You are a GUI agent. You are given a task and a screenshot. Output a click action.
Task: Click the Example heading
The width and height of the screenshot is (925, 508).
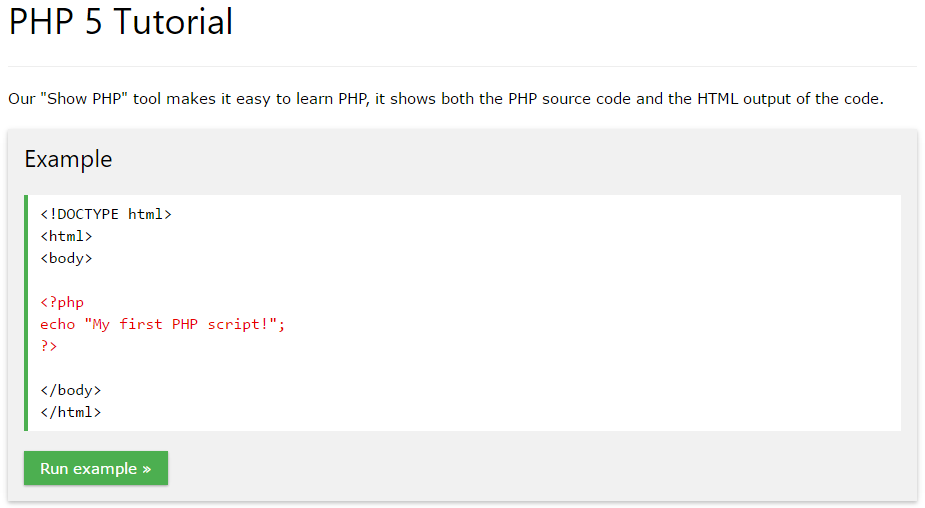(x=68, y=159)
